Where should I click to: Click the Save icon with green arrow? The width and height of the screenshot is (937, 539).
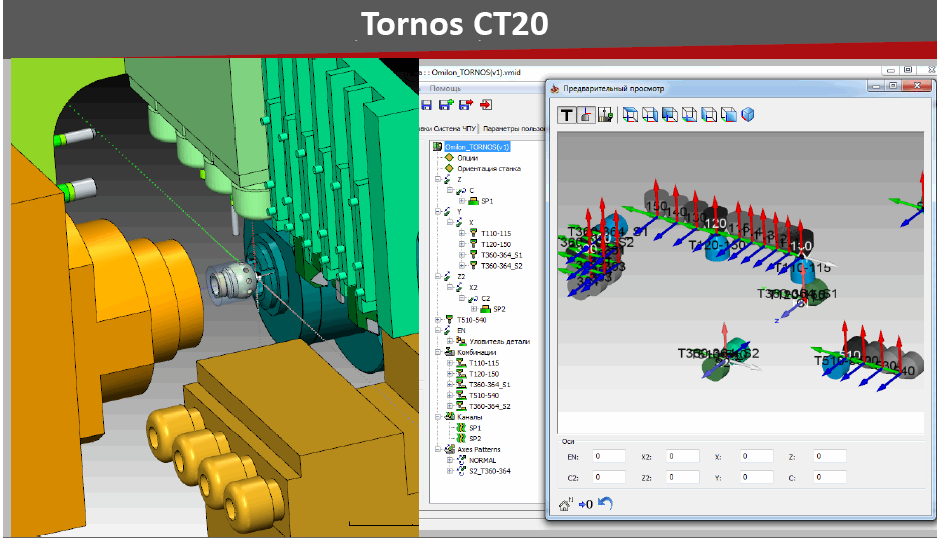click(x=446, y=105)
